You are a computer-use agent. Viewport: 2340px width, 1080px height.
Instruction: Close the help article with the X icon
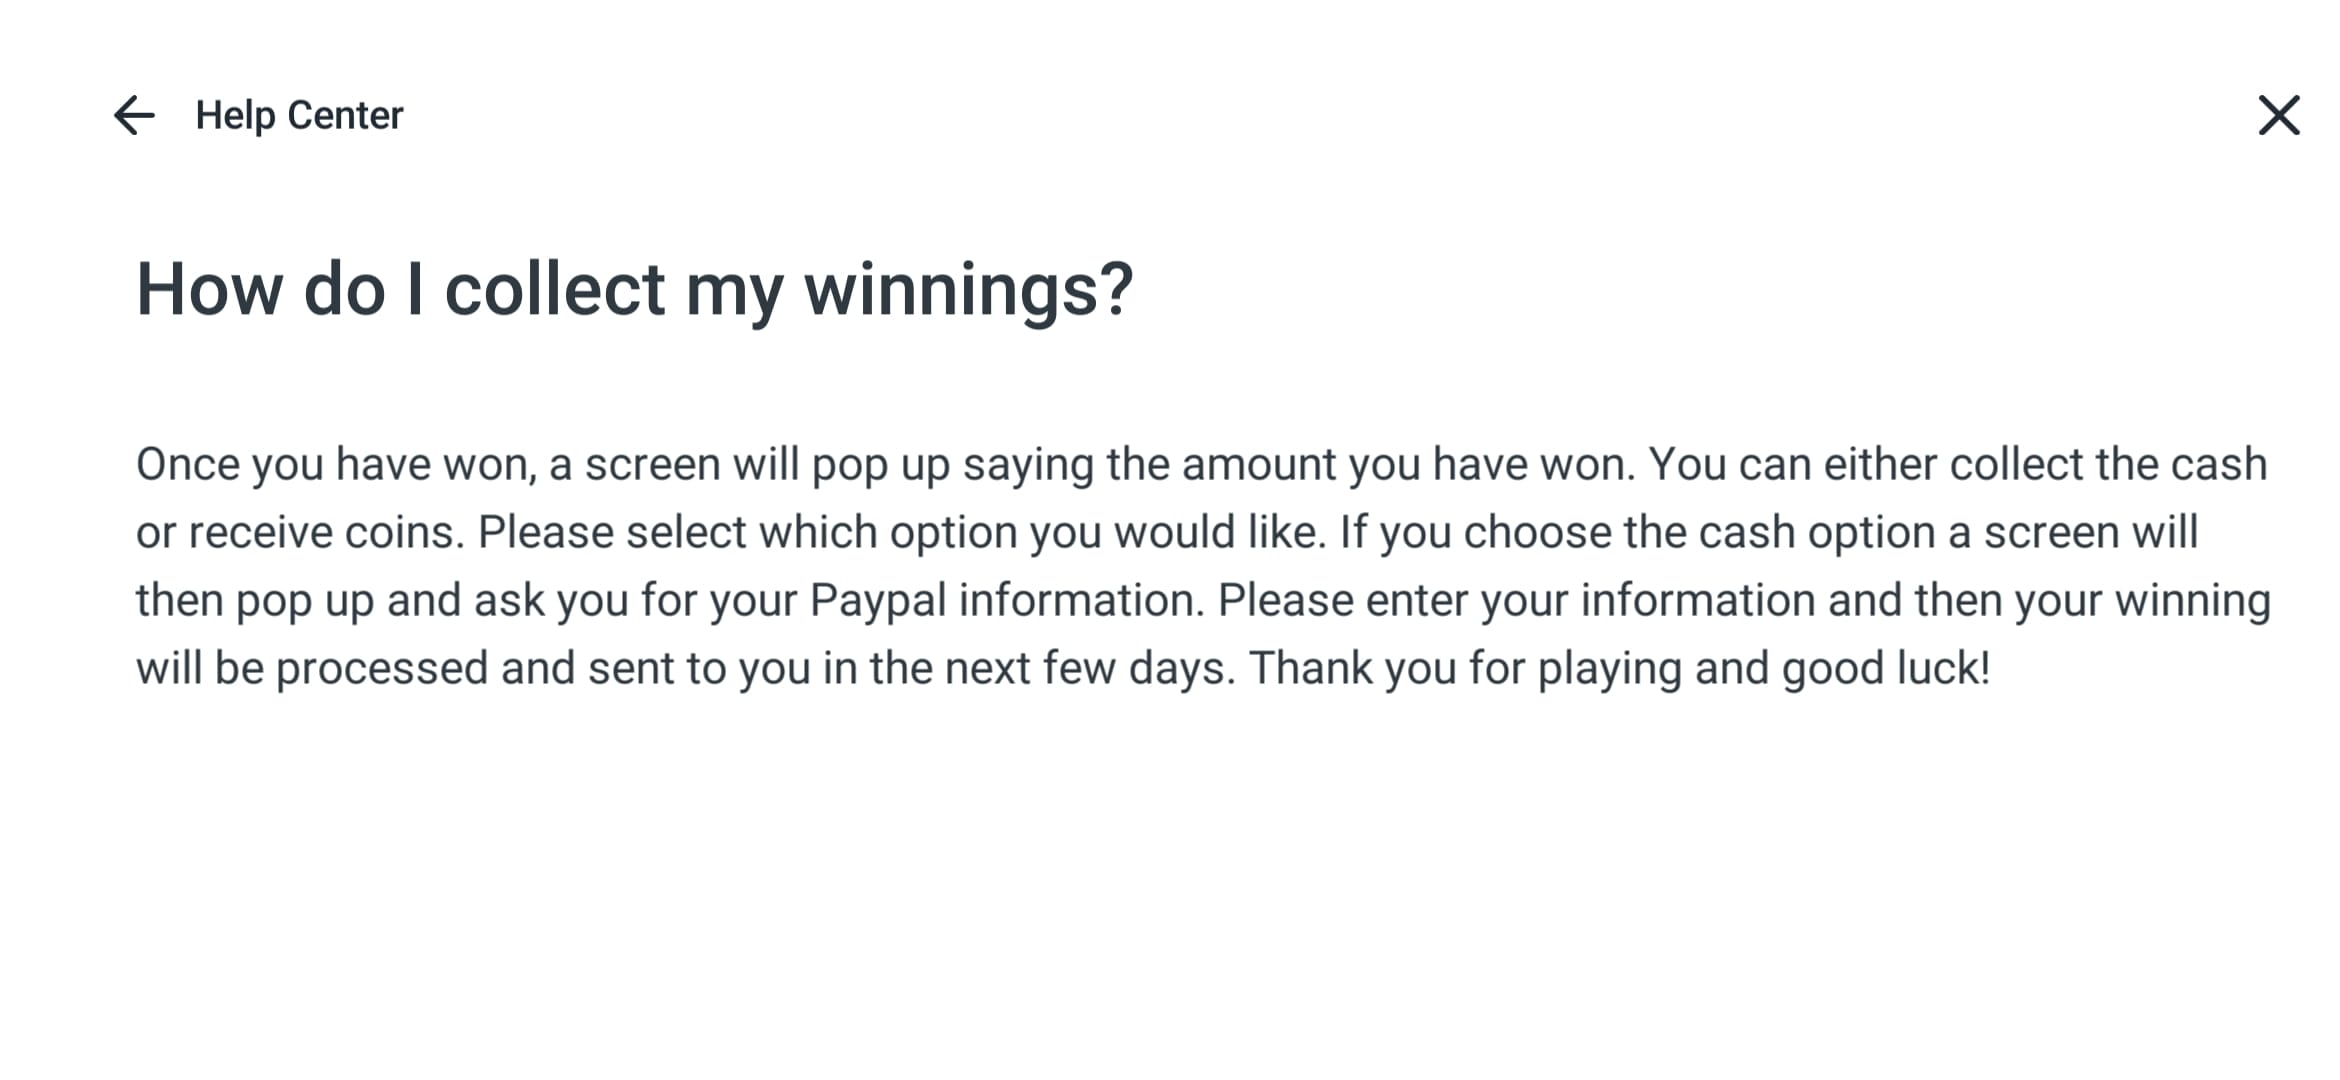click(x=2279, y=115)
